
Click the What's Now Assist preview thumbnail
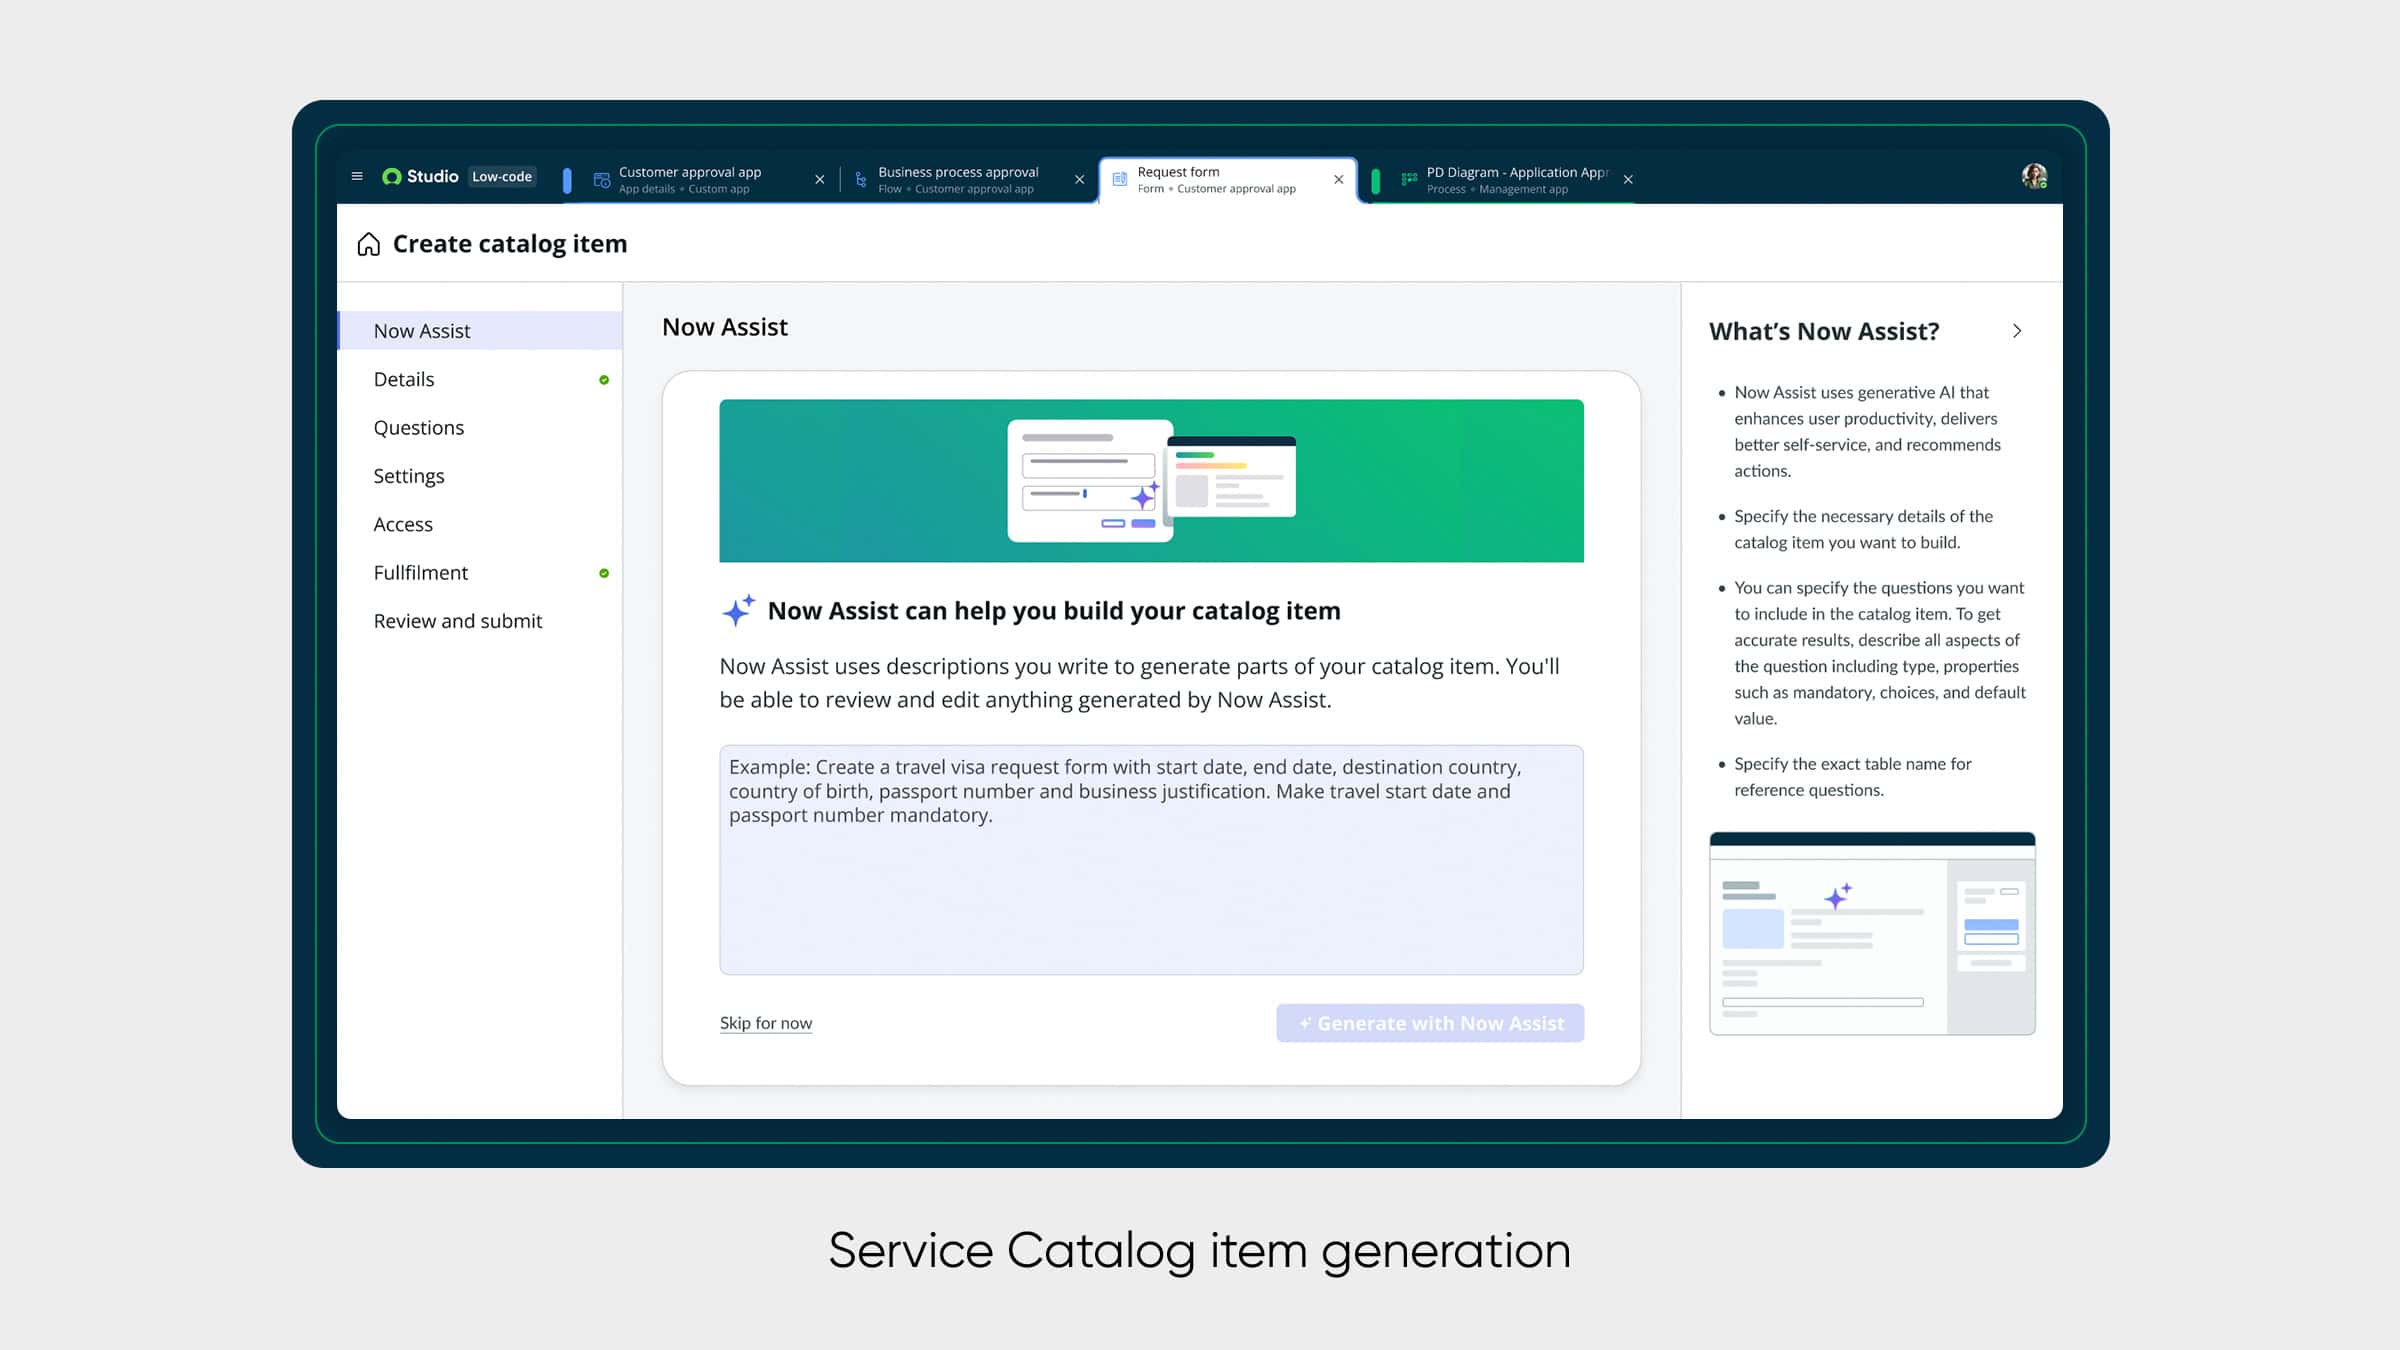pyautogui.click(x=1872, y=933)
